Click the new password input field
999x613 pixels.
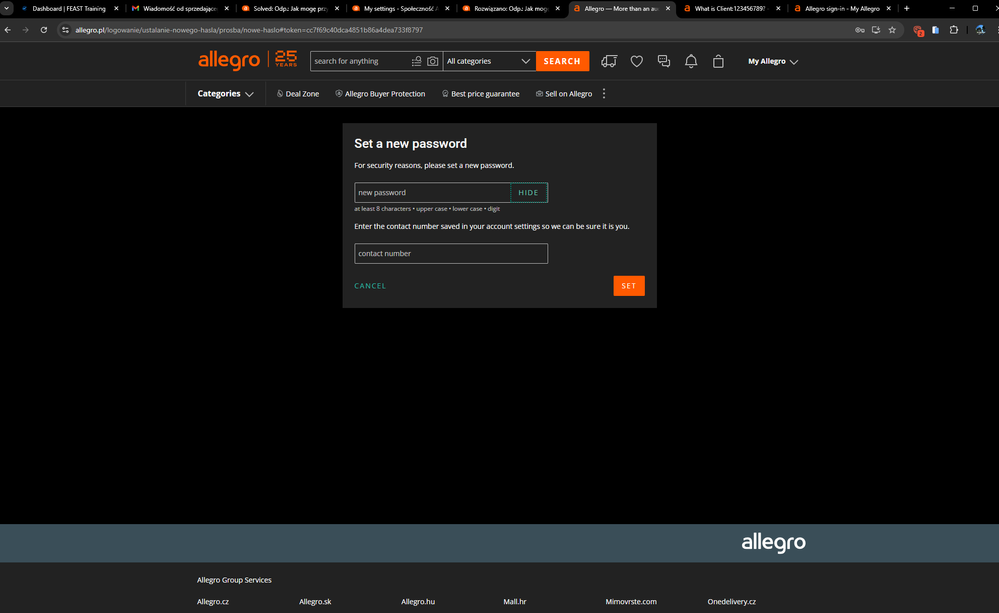[x=432, y=193]
